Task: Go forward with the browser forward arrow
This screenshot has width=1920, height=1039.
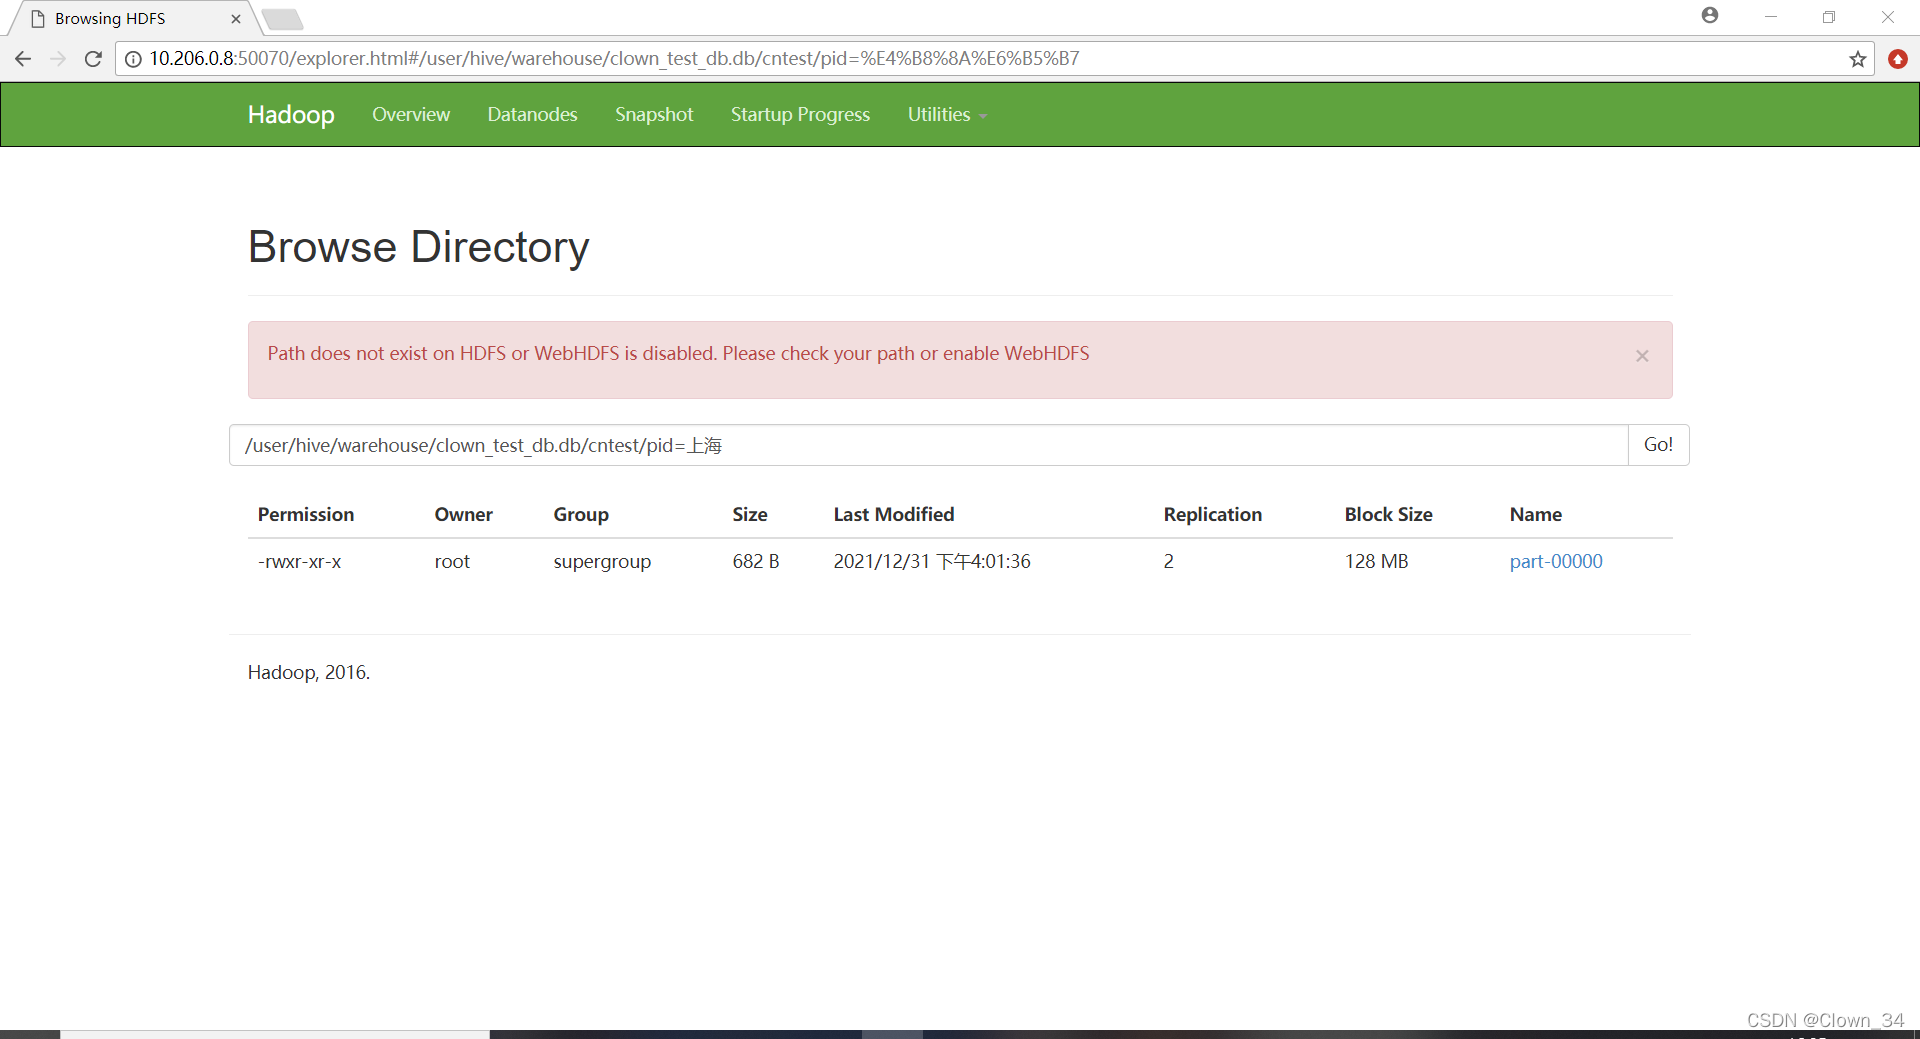Action: [x=58, y=59]
